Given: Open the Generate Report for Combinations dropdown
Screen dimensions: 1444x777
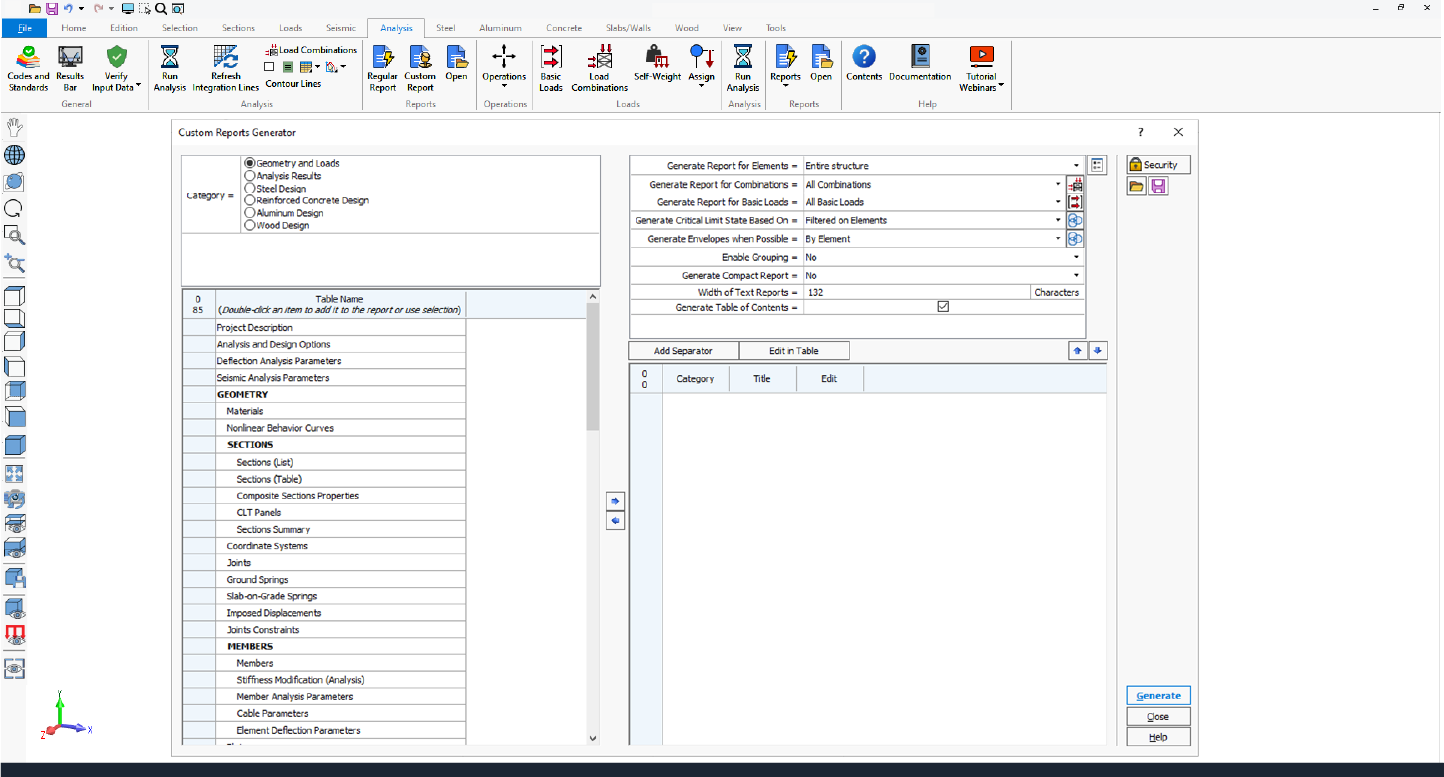Looking at the screenshot, I should coord(1057,184).
